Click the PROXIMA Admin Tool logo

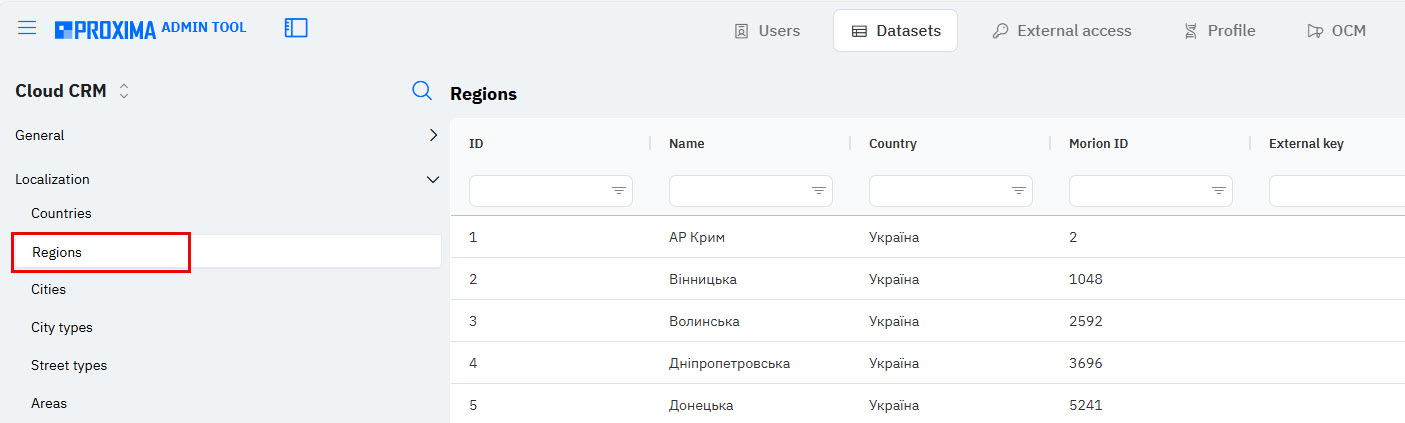click(x=150, y=29)
